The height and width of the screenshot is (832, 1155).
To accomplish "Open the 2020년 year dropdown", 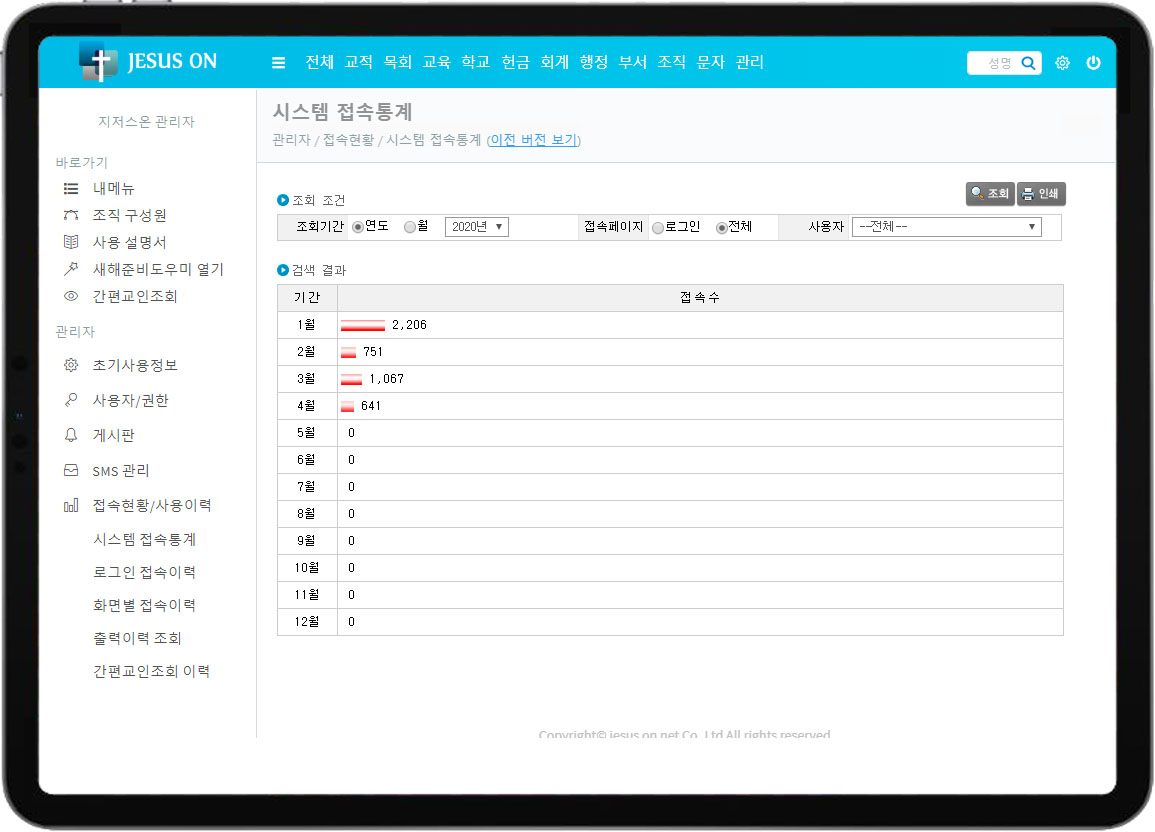I will pos(476,227).
